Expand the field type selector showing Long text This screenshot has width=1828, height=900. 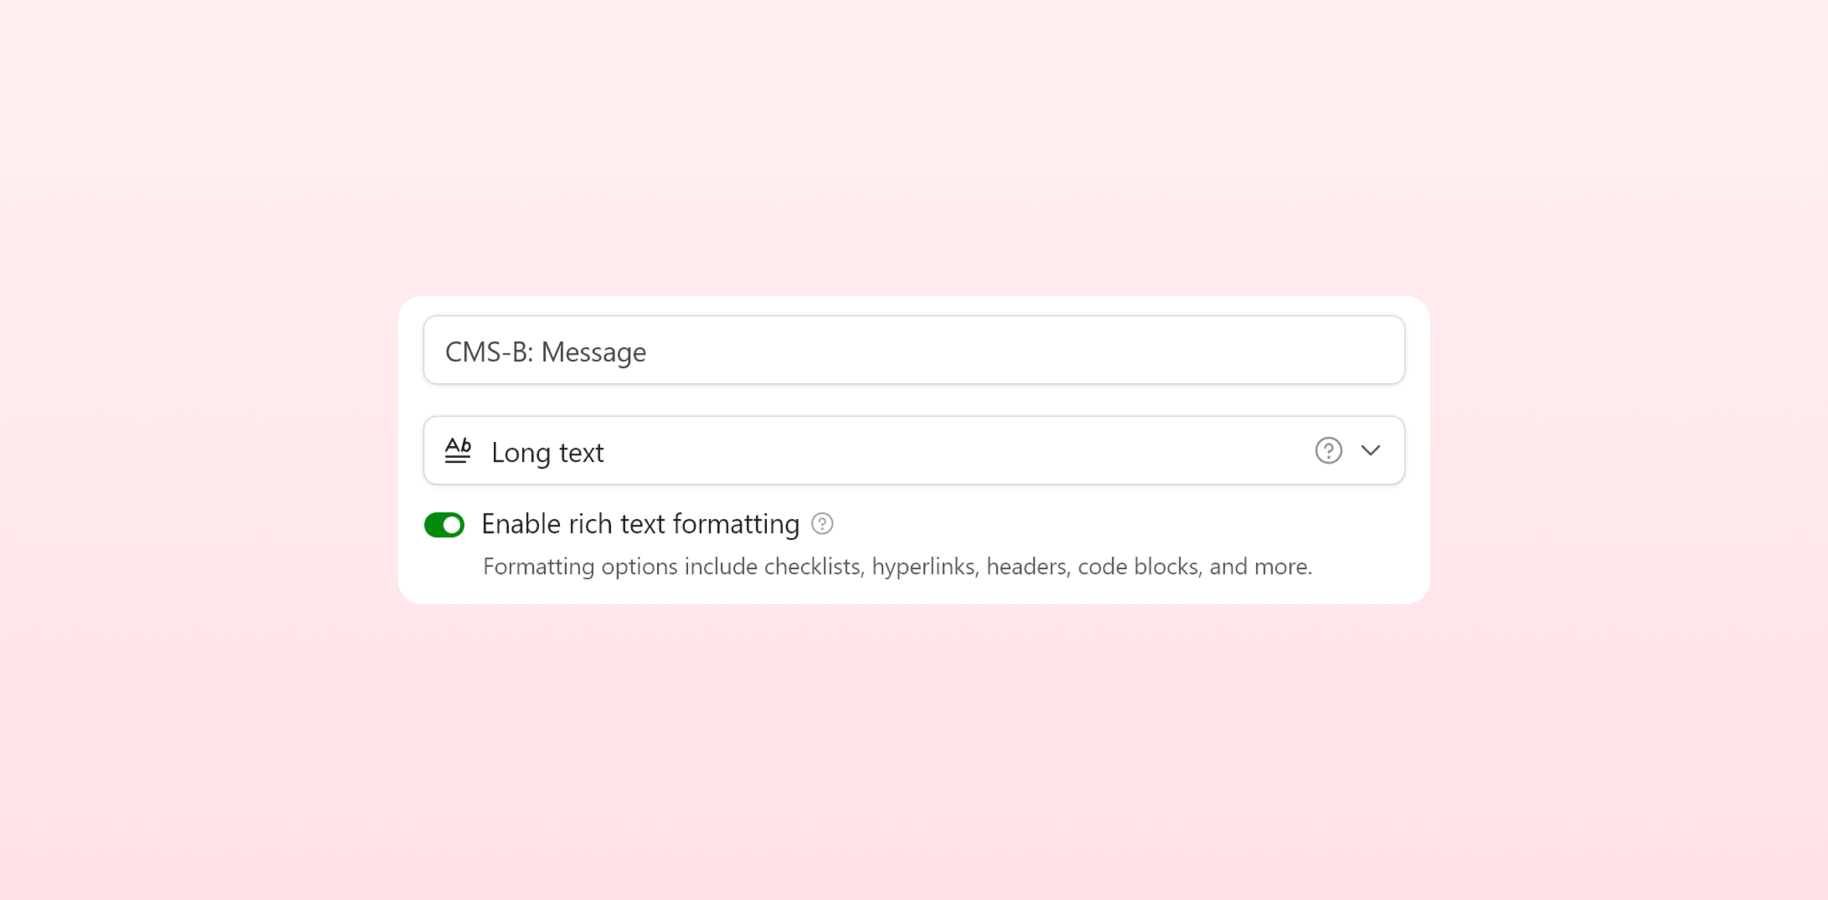click(x=914, y=451)
